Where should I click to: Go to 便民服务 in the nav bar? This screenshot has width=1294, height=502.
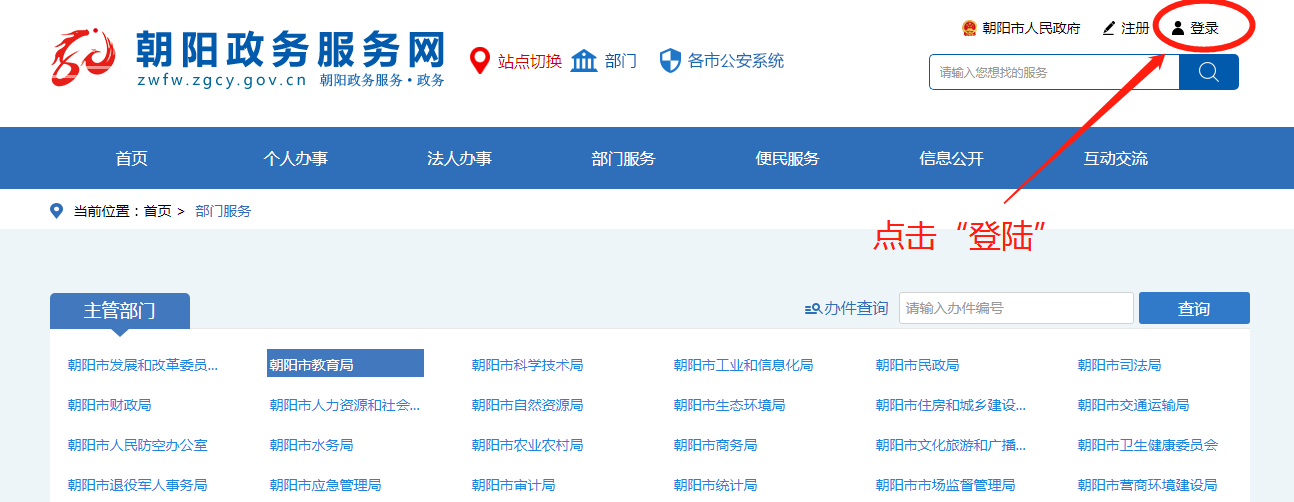[787, 159]
